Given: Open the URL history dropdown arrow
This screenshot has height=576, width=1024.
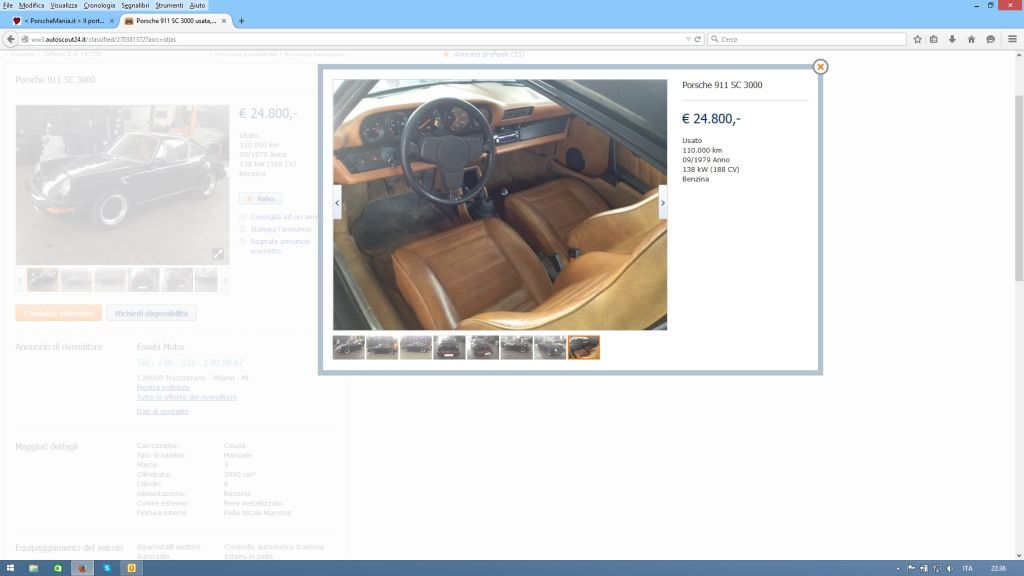Looking at the screenshot, I should pyautogui.click(x=688, y=39).
